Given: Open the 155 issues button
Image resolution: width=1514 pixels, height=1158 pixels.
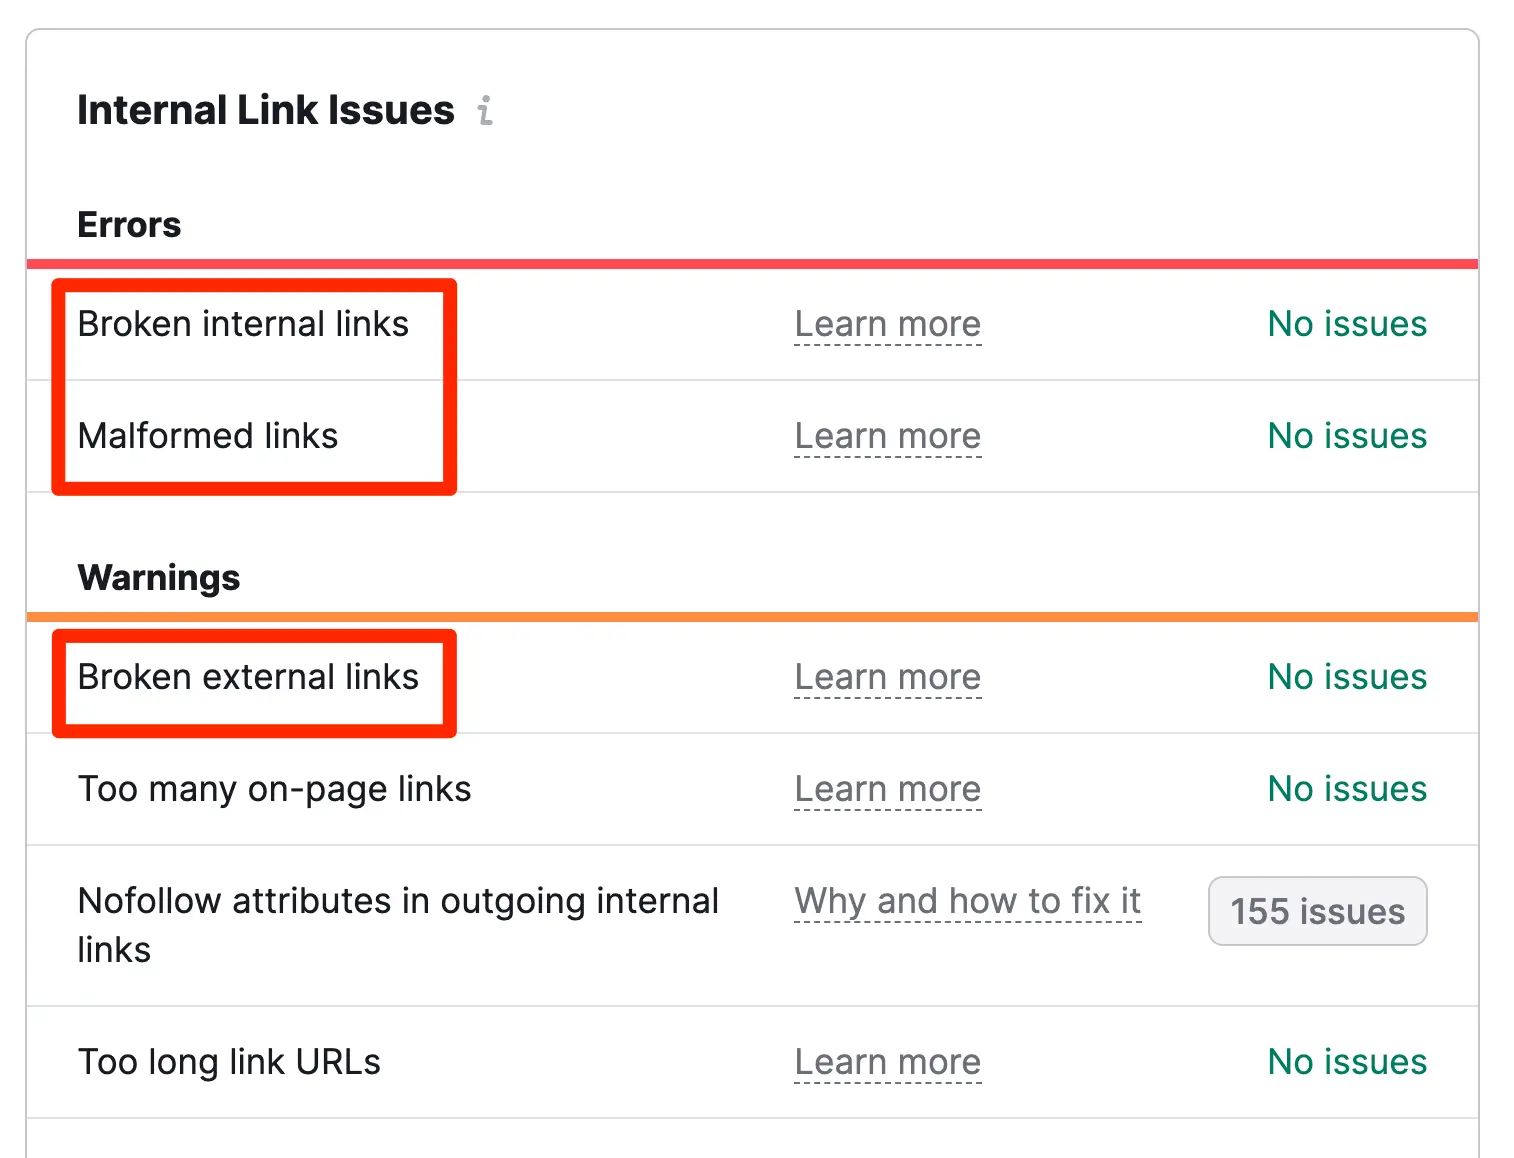Looking at the screenshot, I should pyautogui.click(x=1317, y=911).
